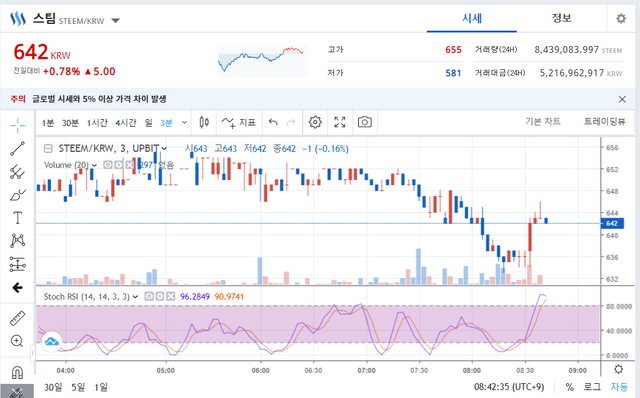Click the 642 current price label on axis
The width and height of the screenshot is (640, 398).
tap(612, 223)
